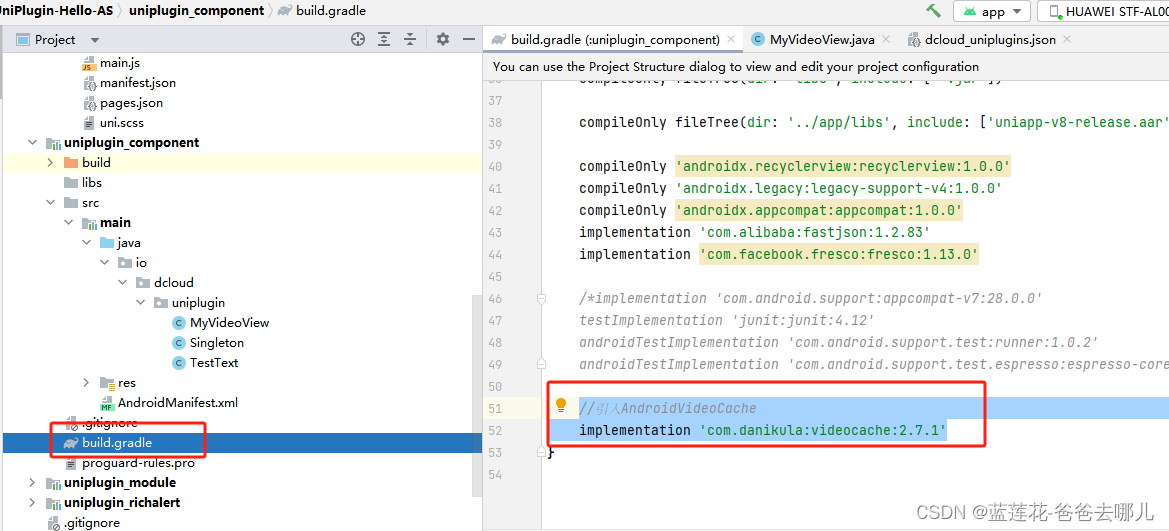
Task: Open the app run configuration dropdown
Action: click(x=992, y=11)
